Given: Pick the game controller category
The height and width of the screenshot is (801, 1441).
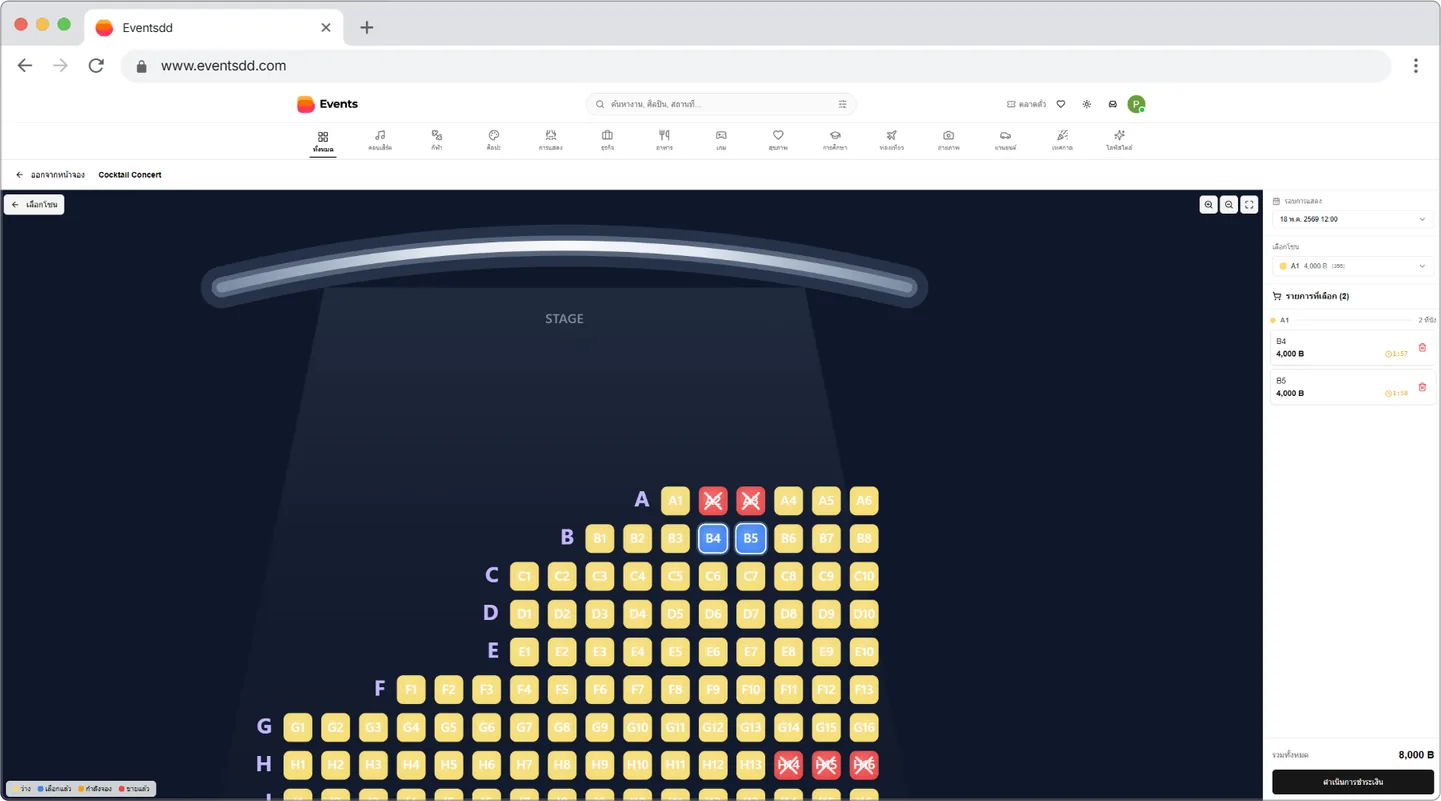Looking at the screenshot, I should 721,140.
